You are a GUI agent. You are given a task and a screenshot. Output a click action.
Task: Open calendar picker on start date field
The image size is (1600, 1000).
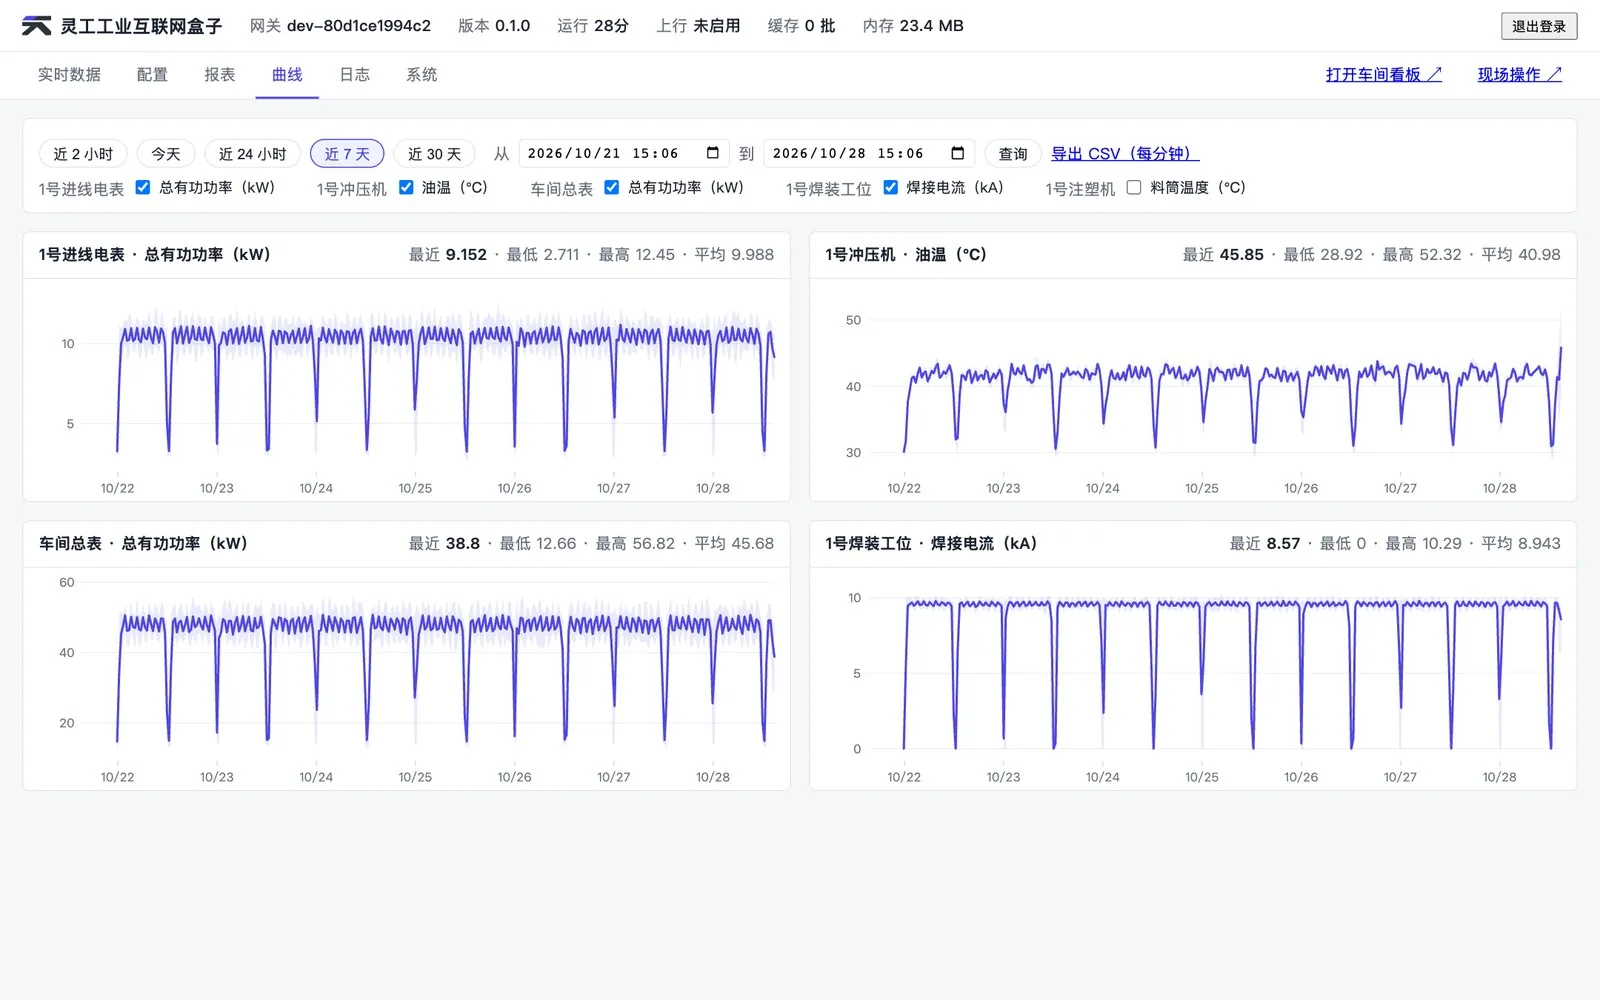pyautogui.click(x=713, y=153)
